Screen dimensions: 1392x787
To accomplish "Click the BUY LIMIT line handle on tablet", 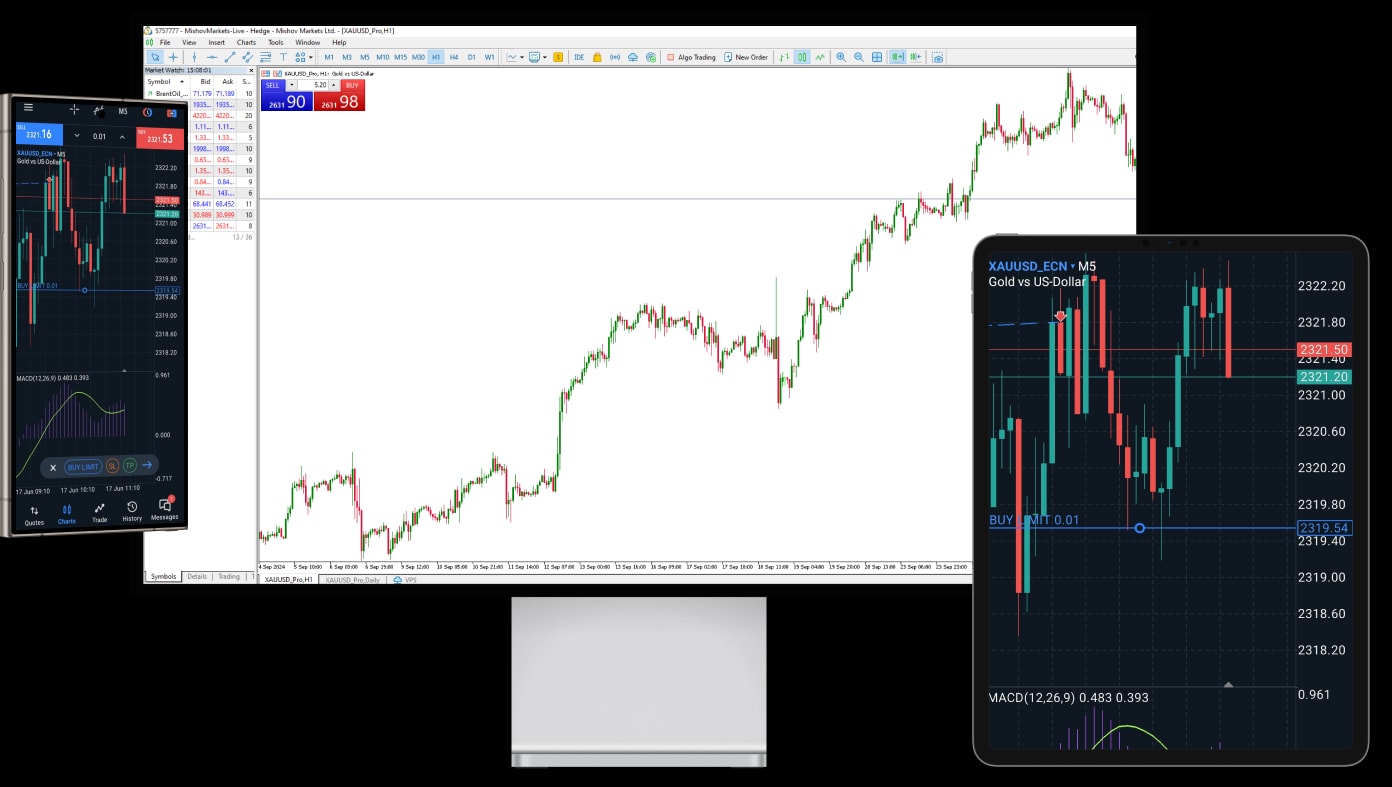I will point(1139,528).
